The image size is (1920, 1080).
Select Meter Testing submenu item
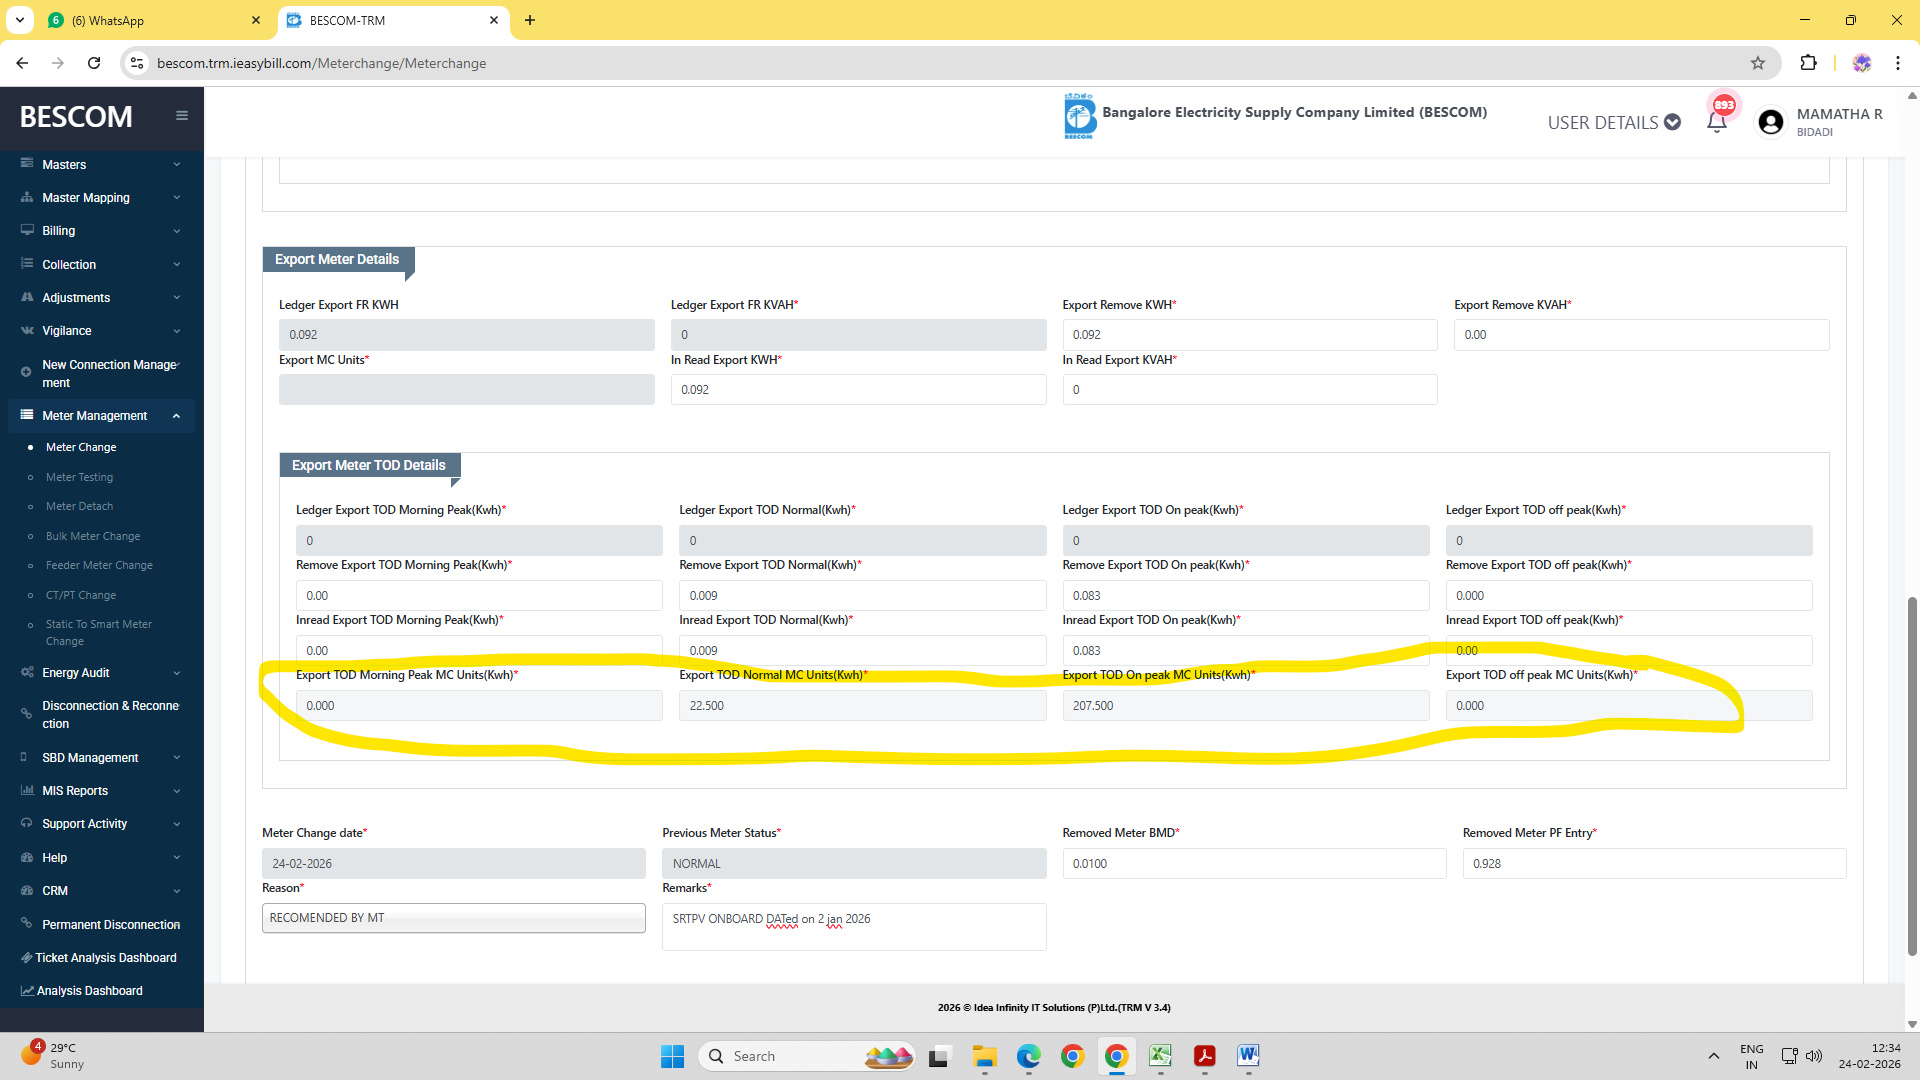coord(79,477)
